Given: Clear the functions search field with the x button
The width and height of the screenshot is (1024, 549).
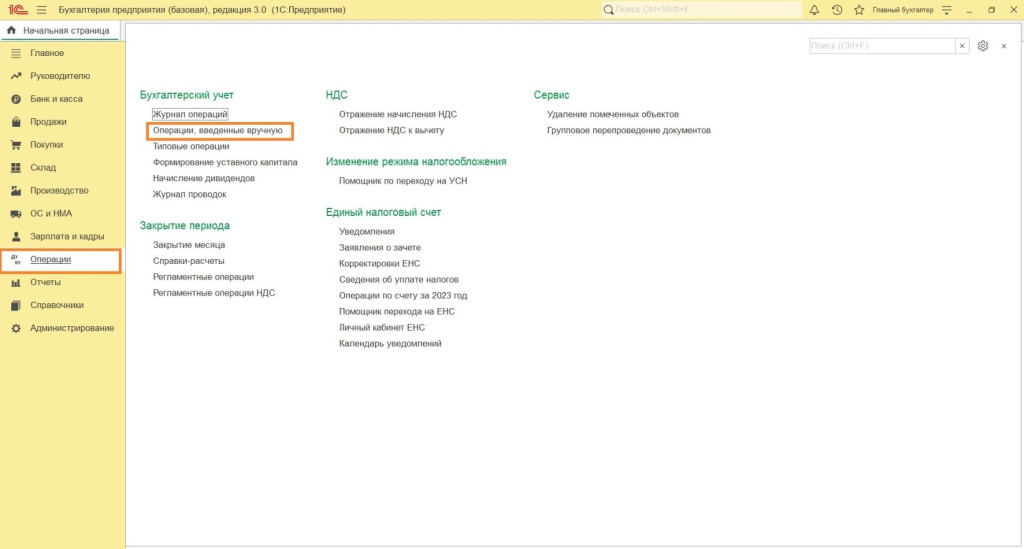Looking at the screenshot, I should click(962, 46).
